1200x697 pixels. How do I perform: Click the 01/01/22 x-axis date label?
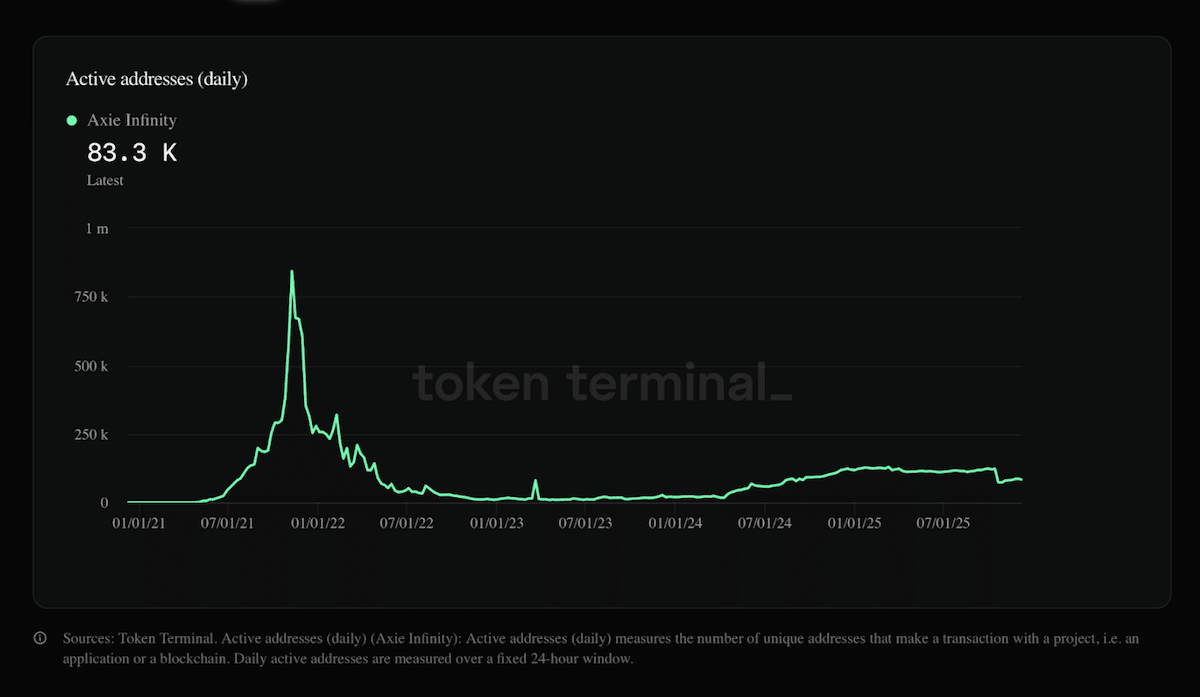click(317, 523)
